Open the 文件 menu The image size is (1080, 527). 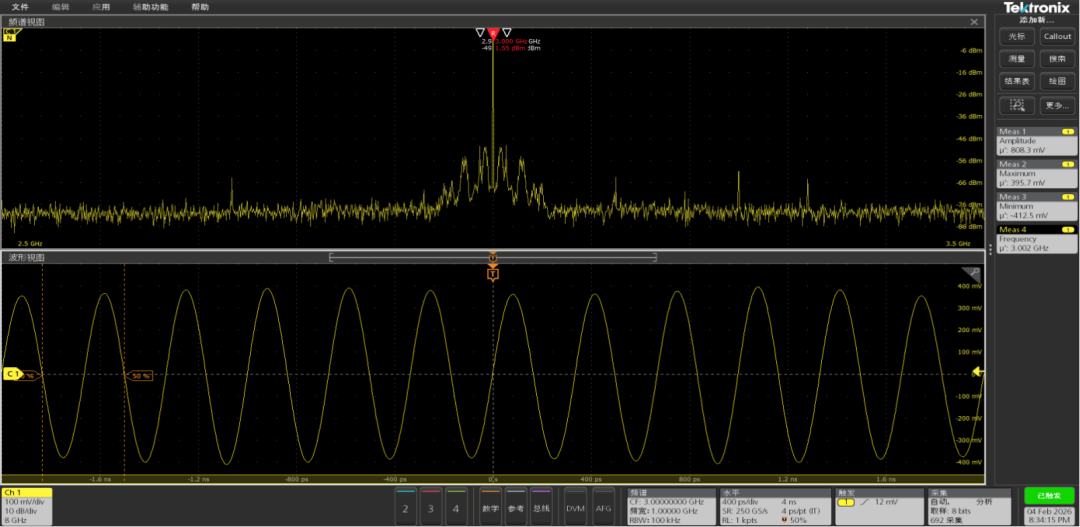(x=20, y=7)
